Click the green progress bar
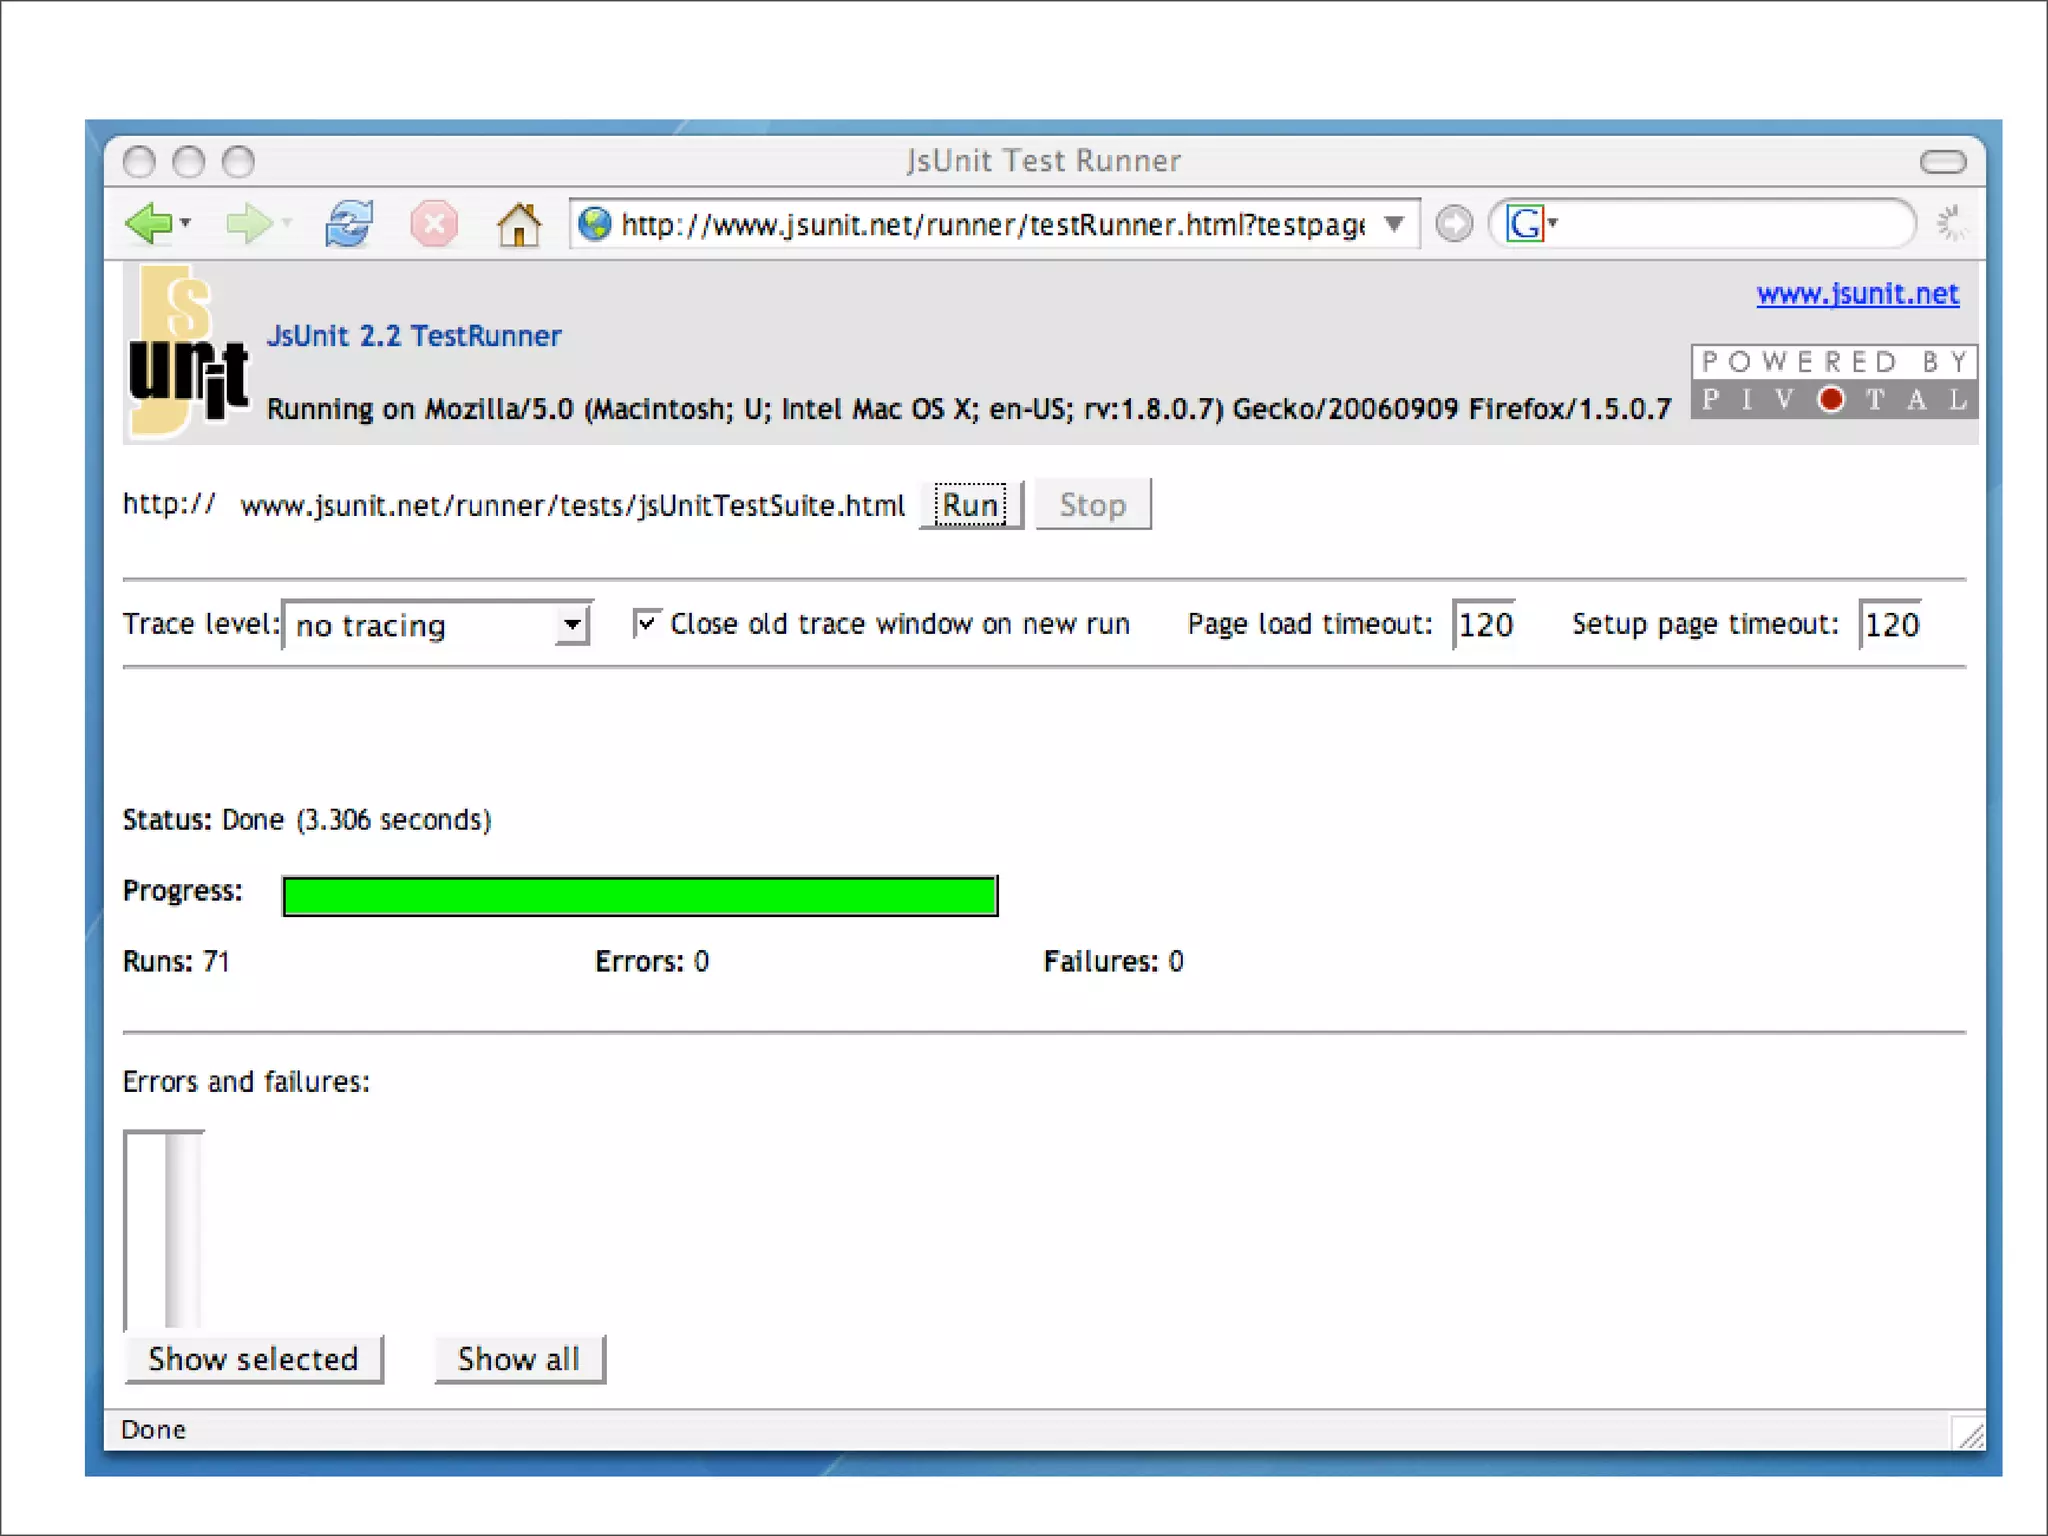Image resolution: width=2048 pixels, height=1536 pixels. pos(640,895)
